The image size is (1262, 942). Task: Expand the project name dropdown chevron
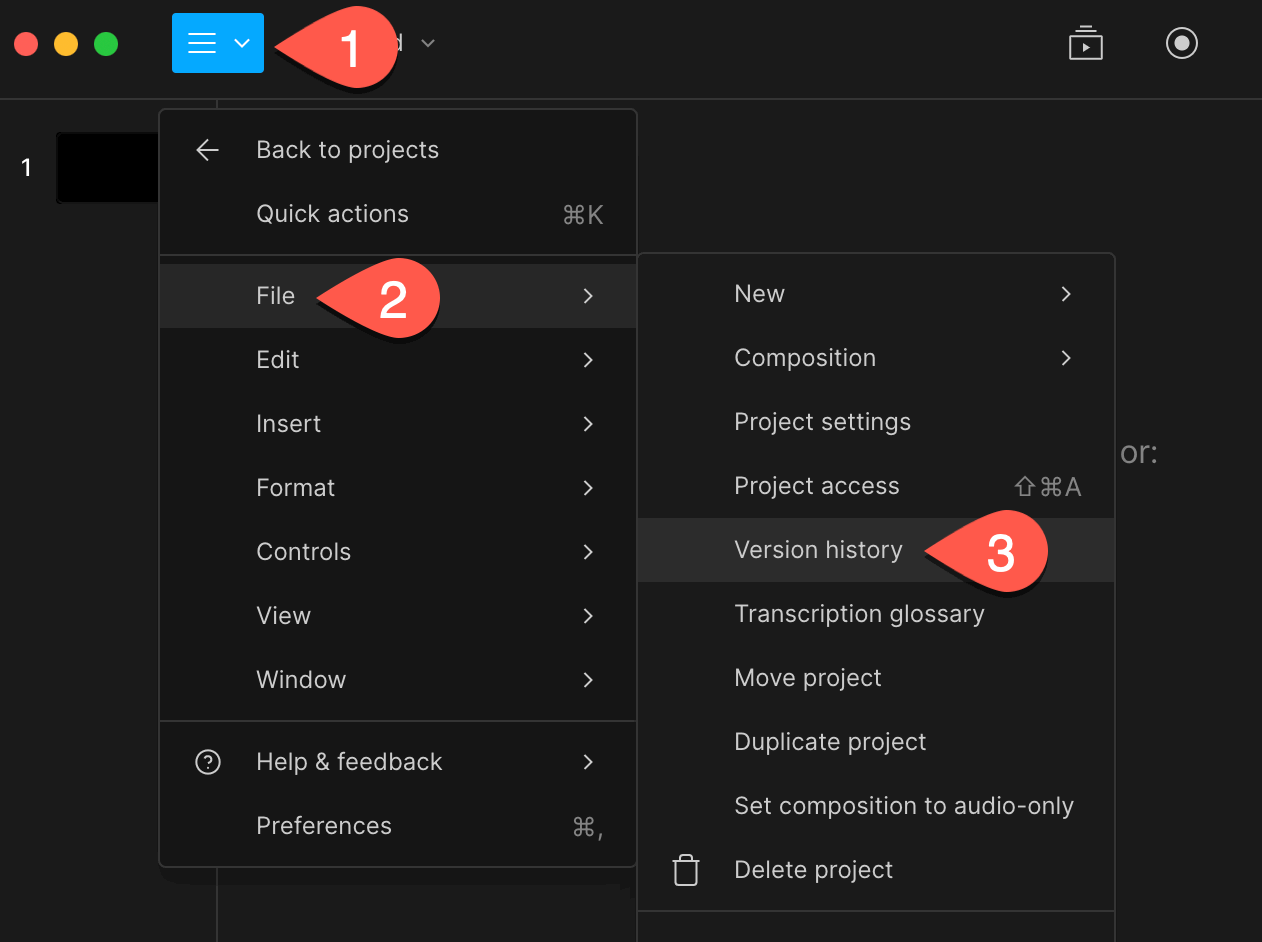428,43
